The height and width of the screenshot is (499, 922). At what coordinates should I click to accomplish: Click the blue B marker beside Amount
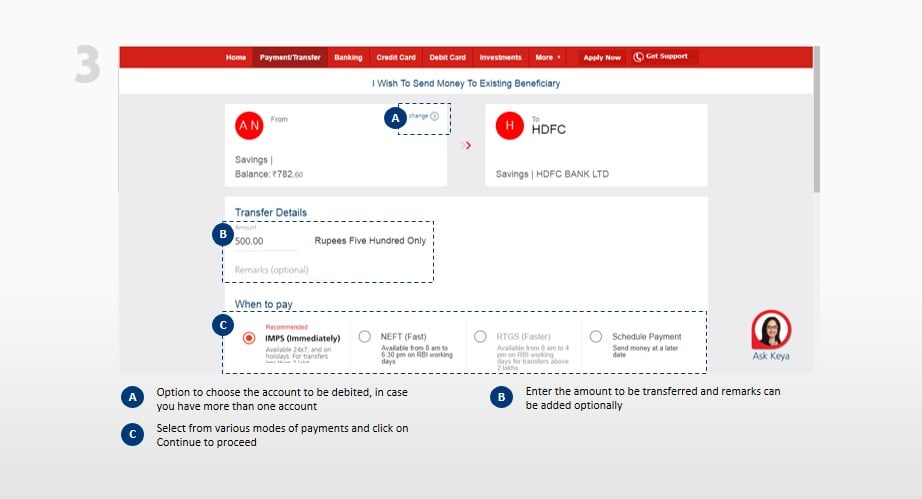coord(222,236)
